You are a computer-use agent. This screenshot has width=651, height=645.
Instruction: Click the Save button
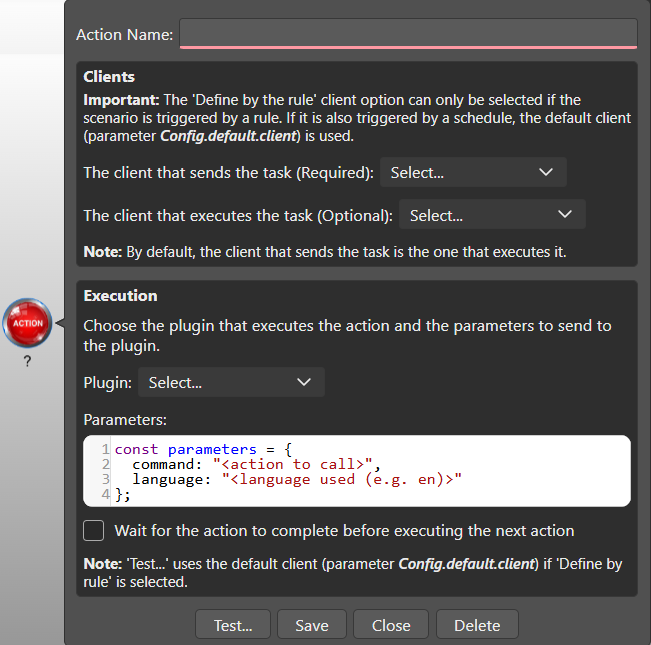click(x=312, y=625)
